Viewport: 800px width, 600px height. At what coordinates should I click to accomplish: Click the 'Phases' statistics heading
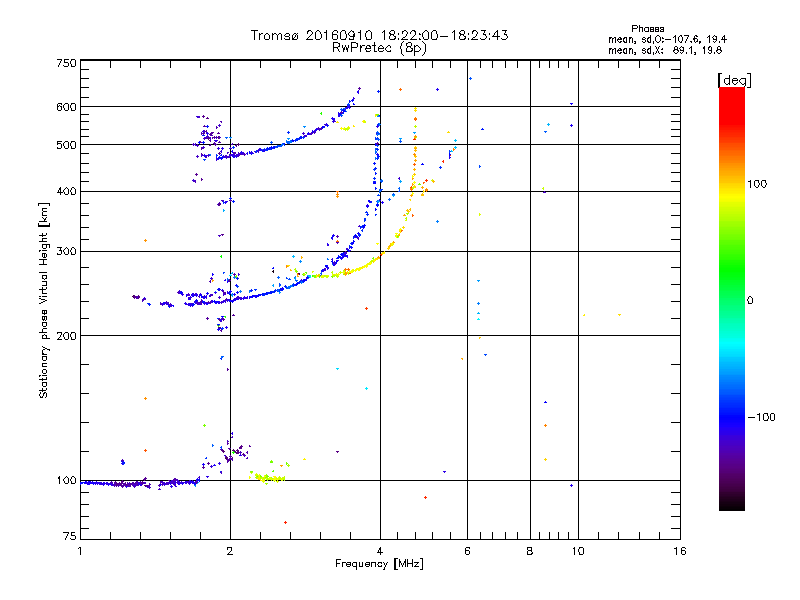647,29
